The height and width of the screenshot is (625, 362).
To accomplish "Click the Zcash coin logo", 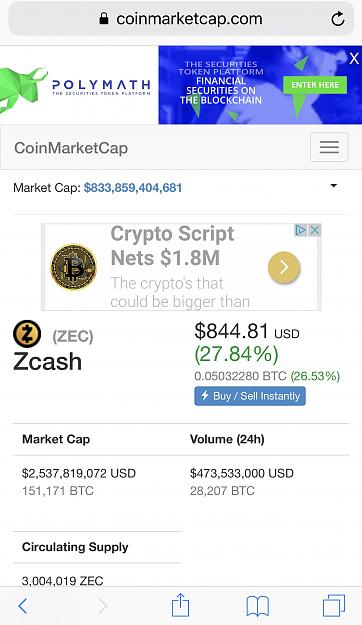I will click(27, 334).
